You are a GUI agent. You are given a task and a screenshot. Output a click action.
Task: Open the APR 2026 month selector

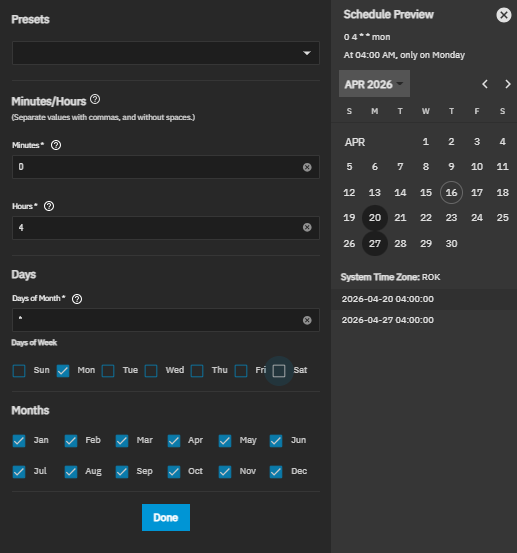coord(374,84)
